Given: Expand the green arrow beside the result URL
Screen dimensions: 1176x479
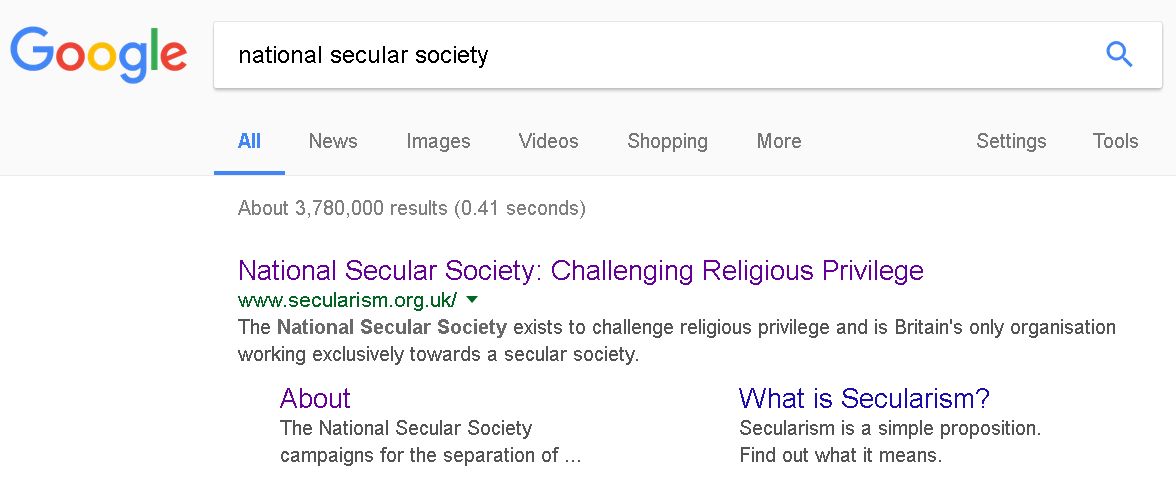Looking at the screenshot, I should tap(472, 299).
